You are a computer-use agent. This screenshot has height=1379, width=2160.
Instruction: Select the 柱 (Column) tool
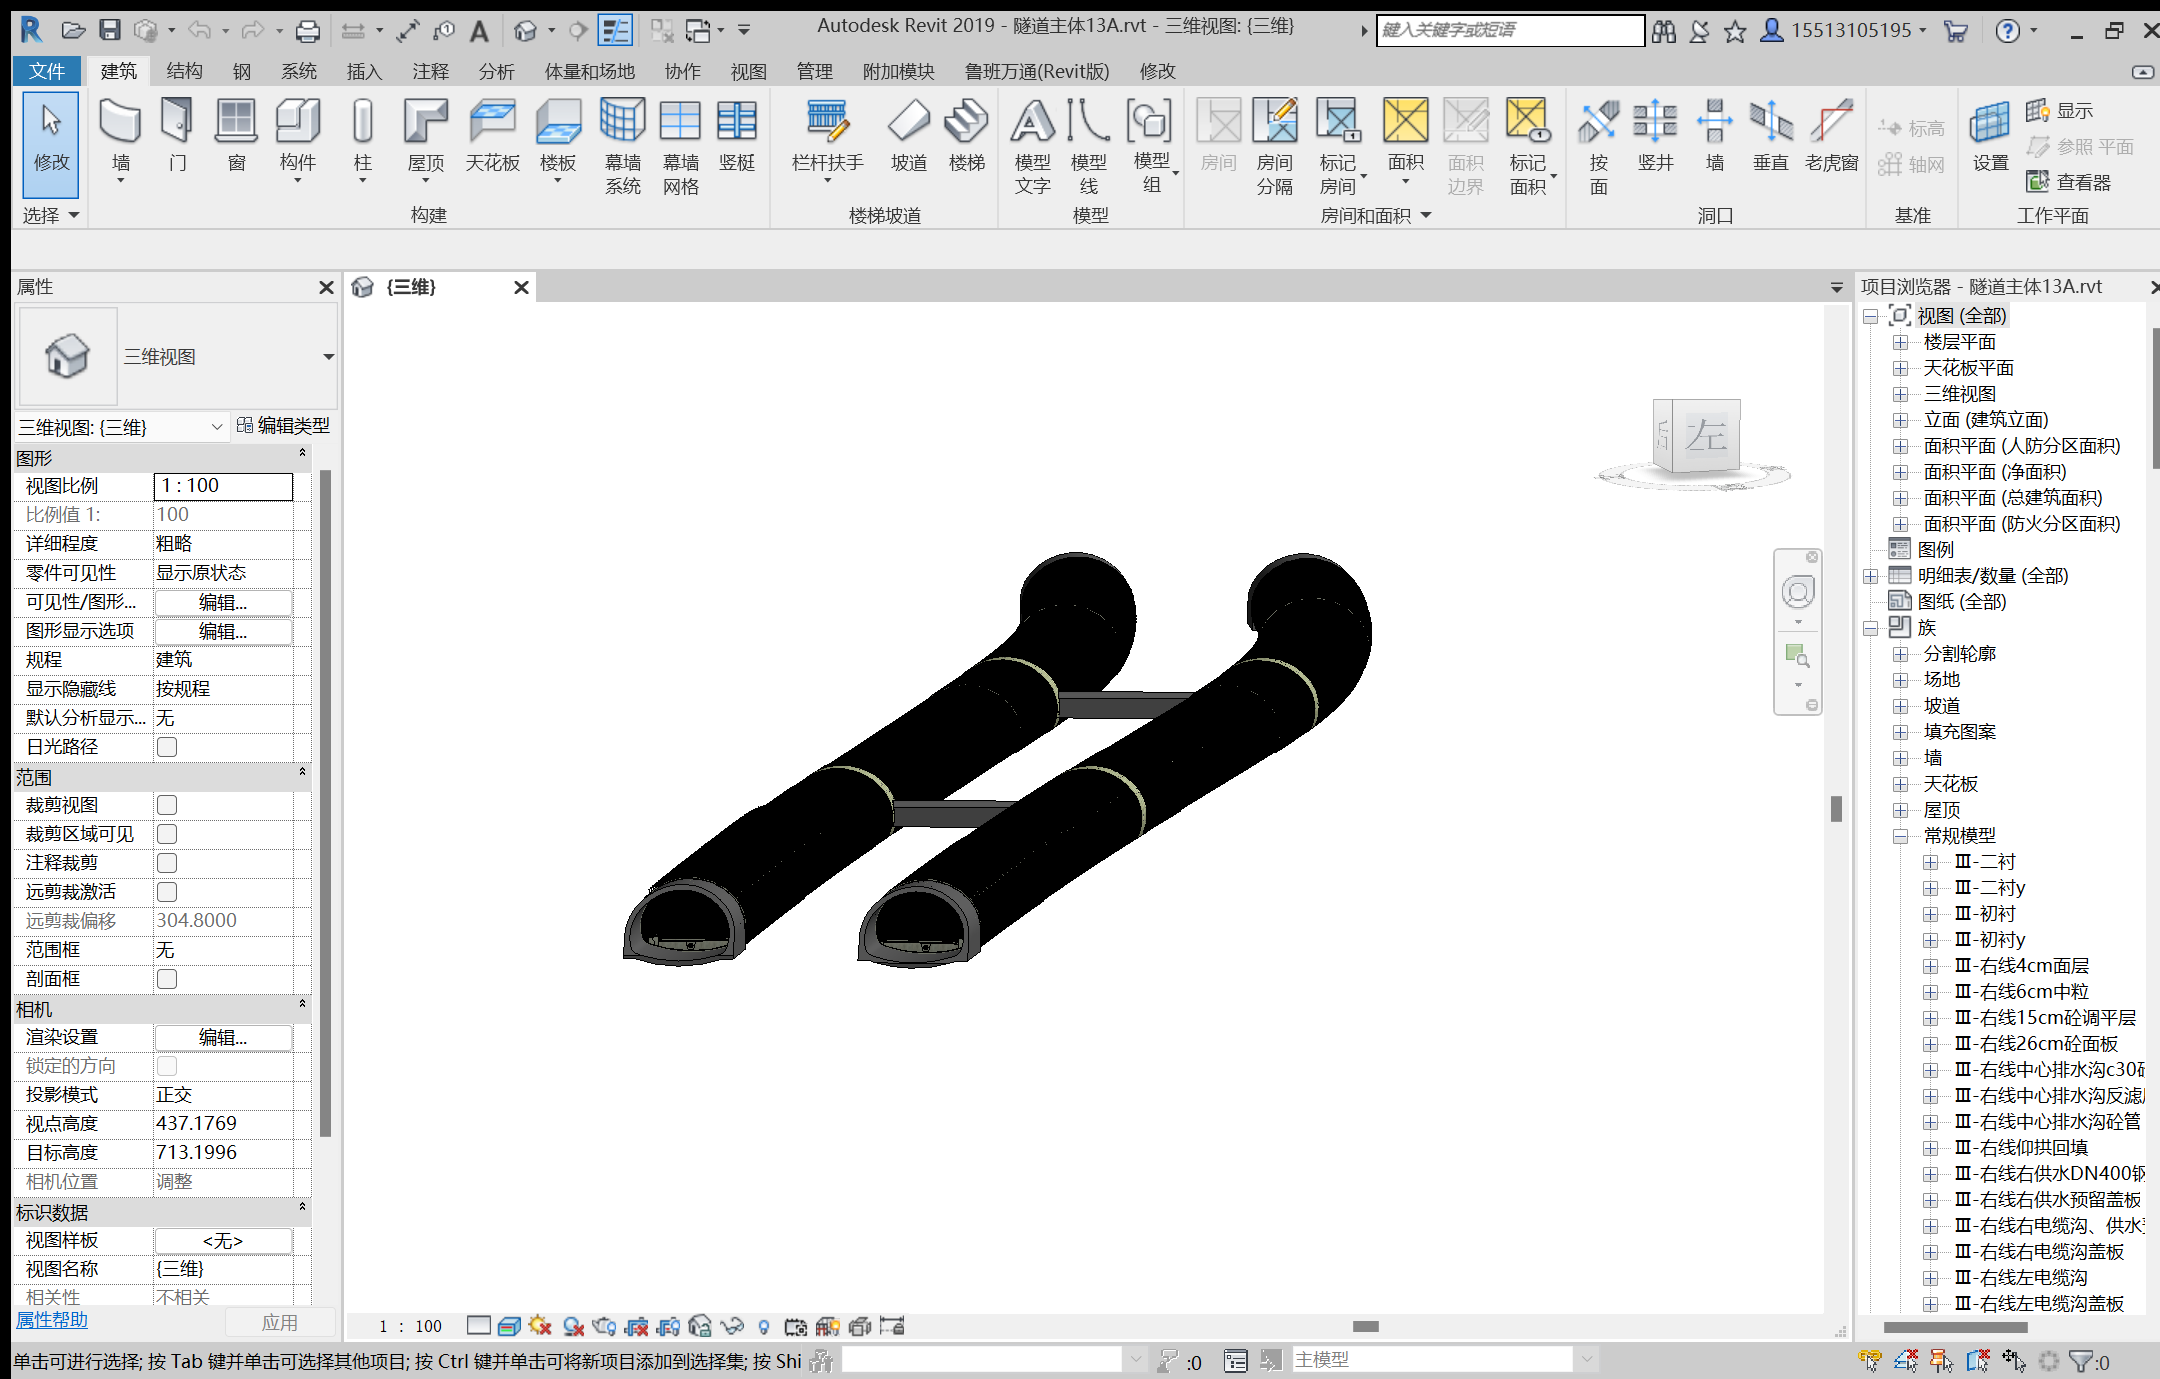click(x=363, y=138)
